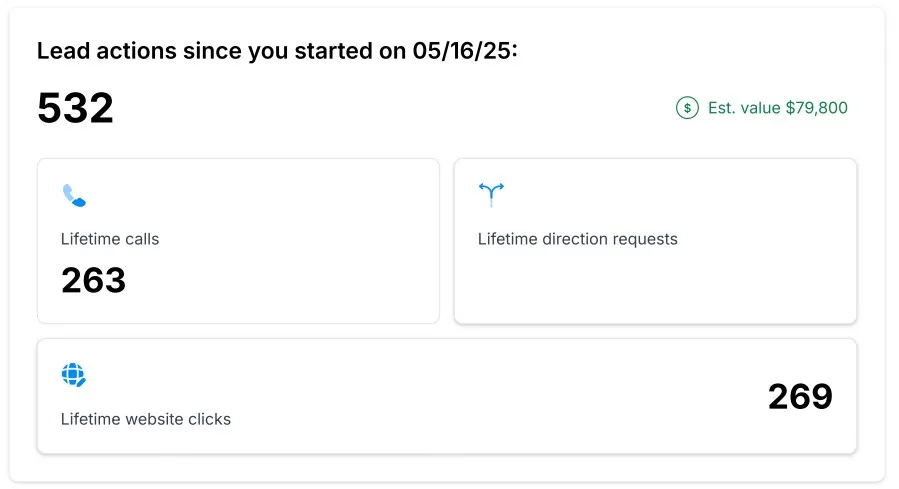Click middle blank area of website clicks card
Viewport: 899px width, 489px height.
pos(450,395)
